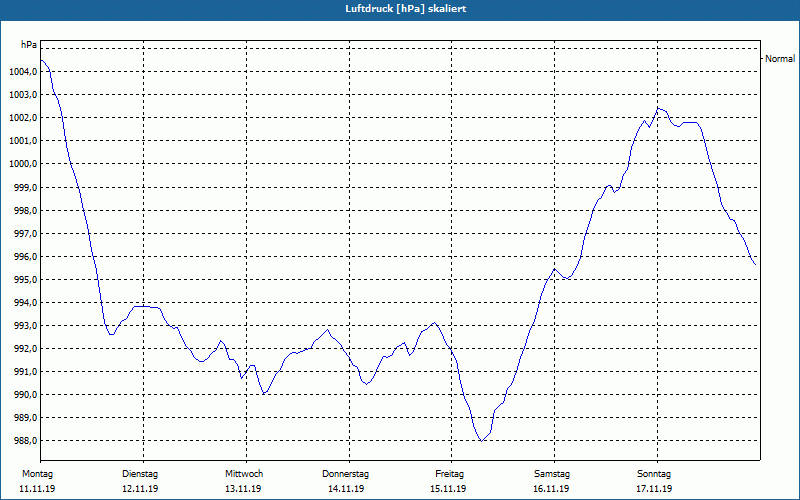Select the 1000,0 axis value
Image resolution: width=800 pixels, height=500 pixels.
click(x=23, y=164)
